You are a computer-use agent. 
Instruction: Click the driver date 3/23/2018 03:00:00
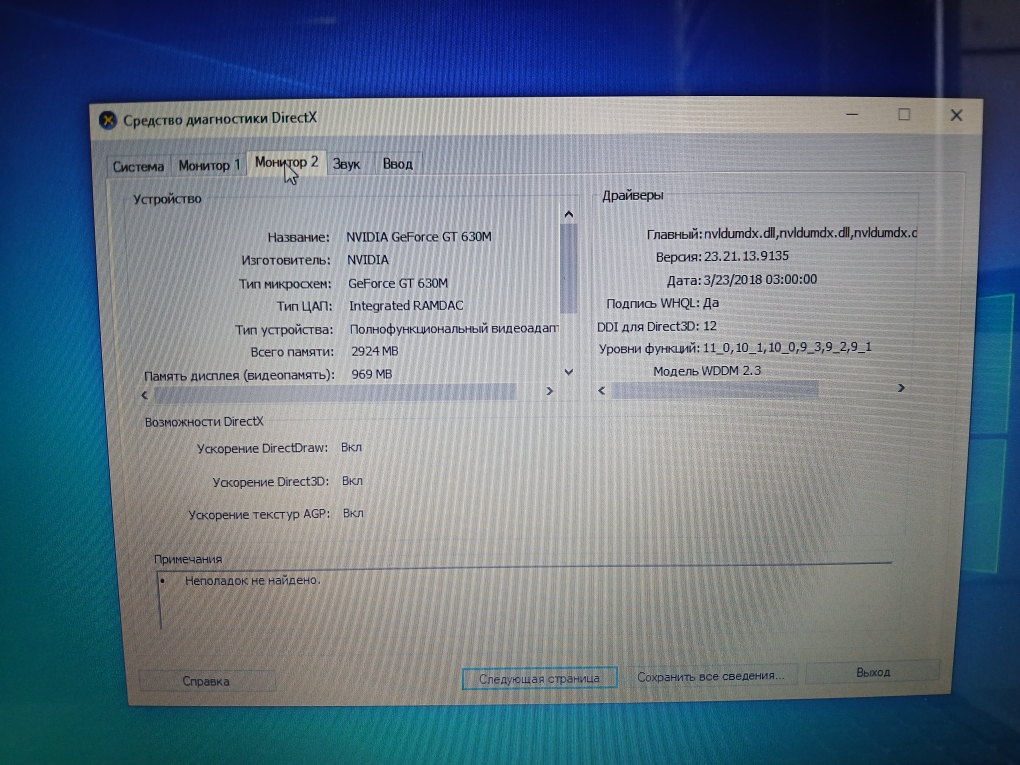point(760,280)
